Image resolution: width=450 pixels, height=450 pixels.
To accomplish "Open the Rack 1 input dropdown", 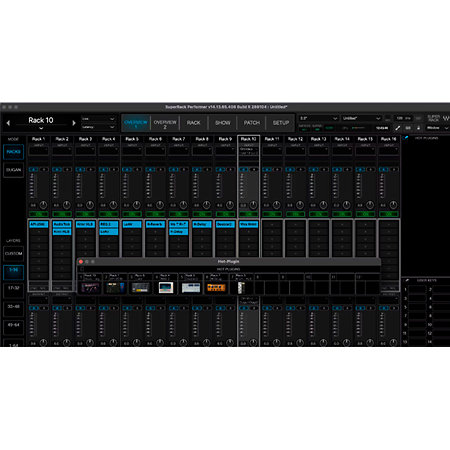I will [39, 151].
